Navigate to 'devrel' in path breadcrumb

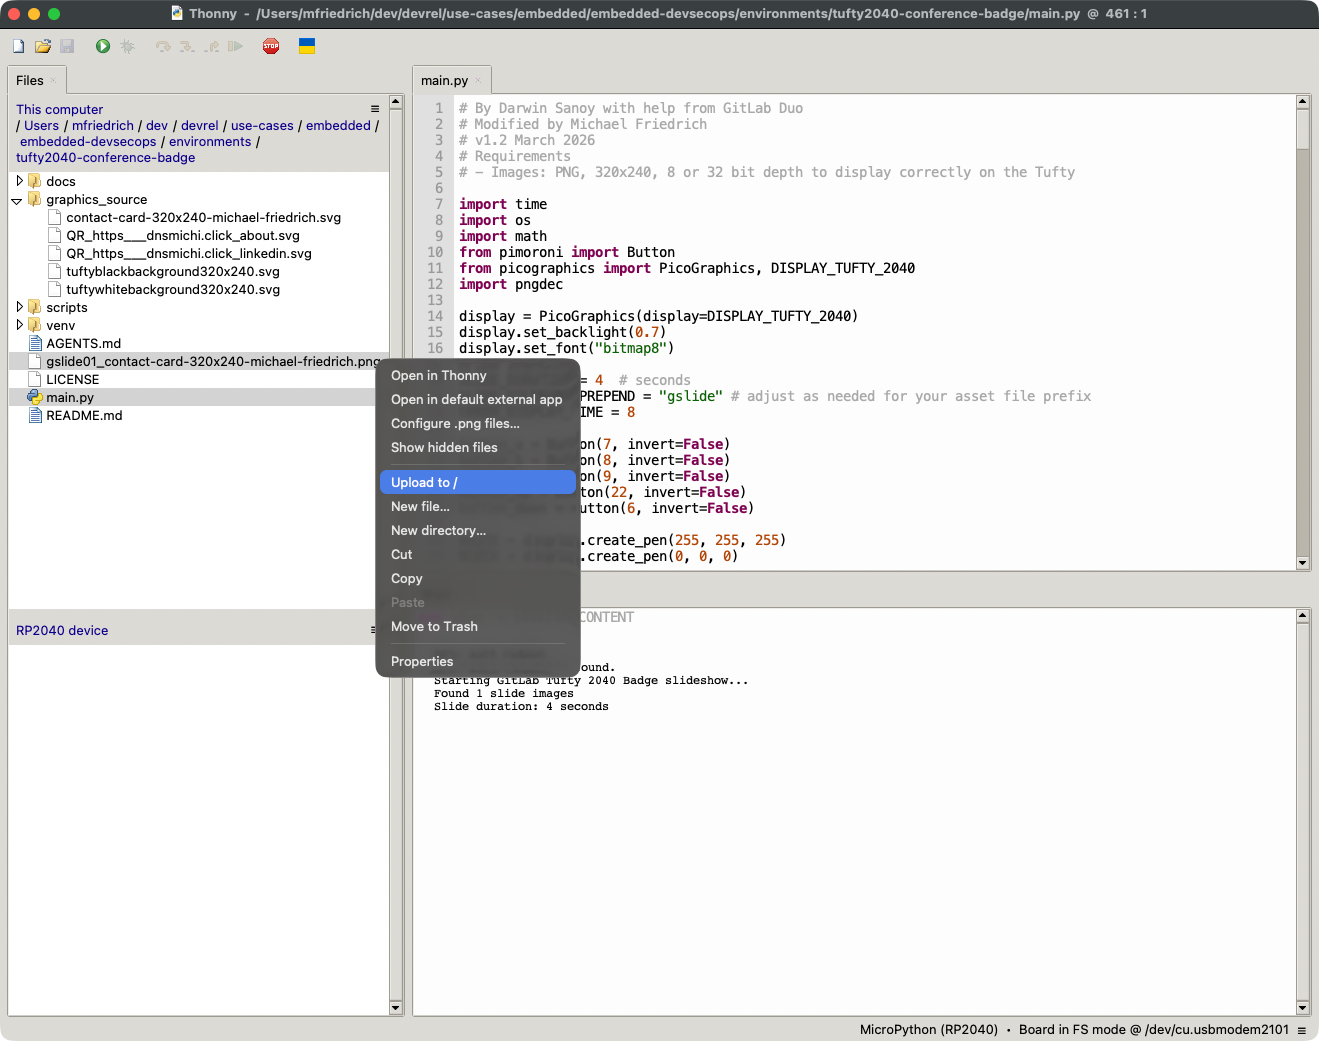click(x=200, y=125)
